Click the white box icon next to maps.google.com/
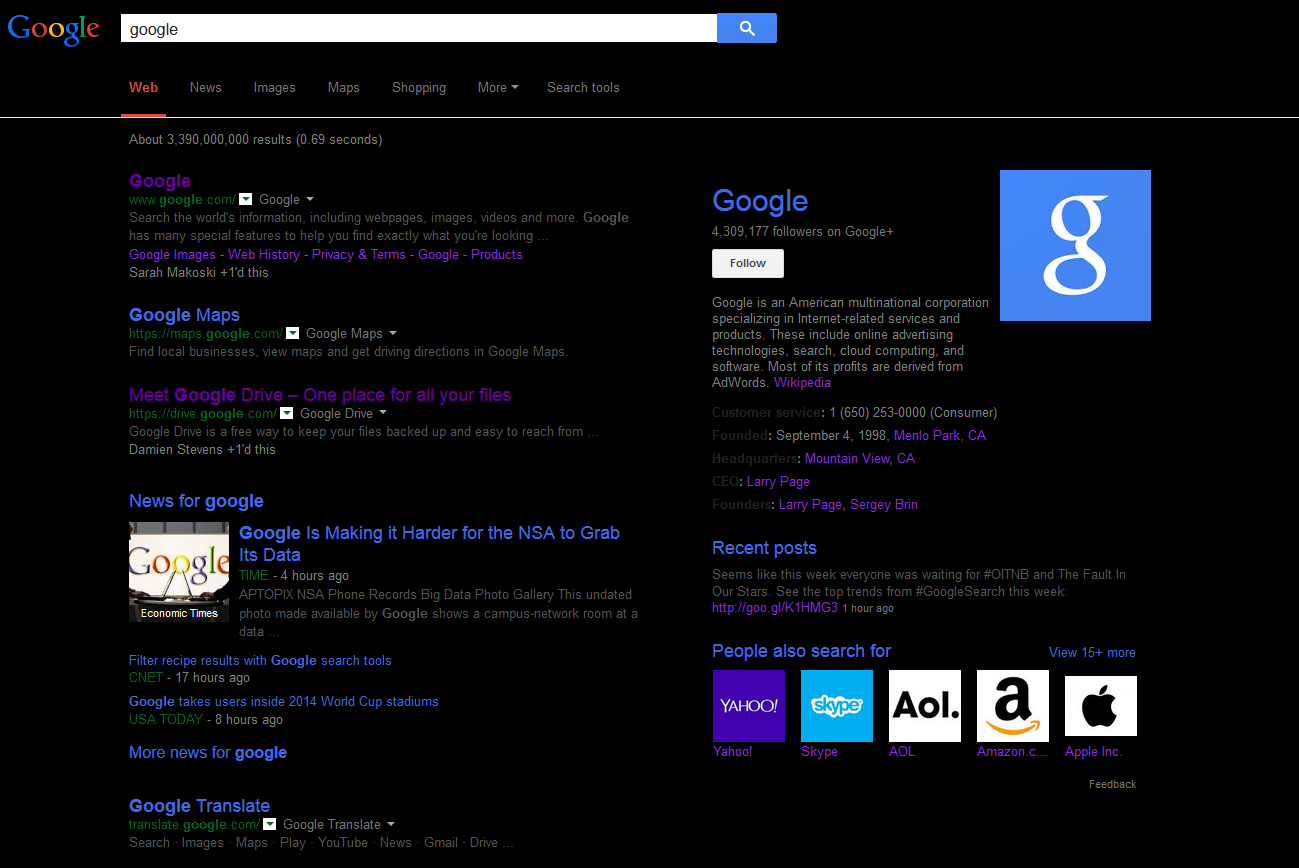1299x868 pixels. 293,333
